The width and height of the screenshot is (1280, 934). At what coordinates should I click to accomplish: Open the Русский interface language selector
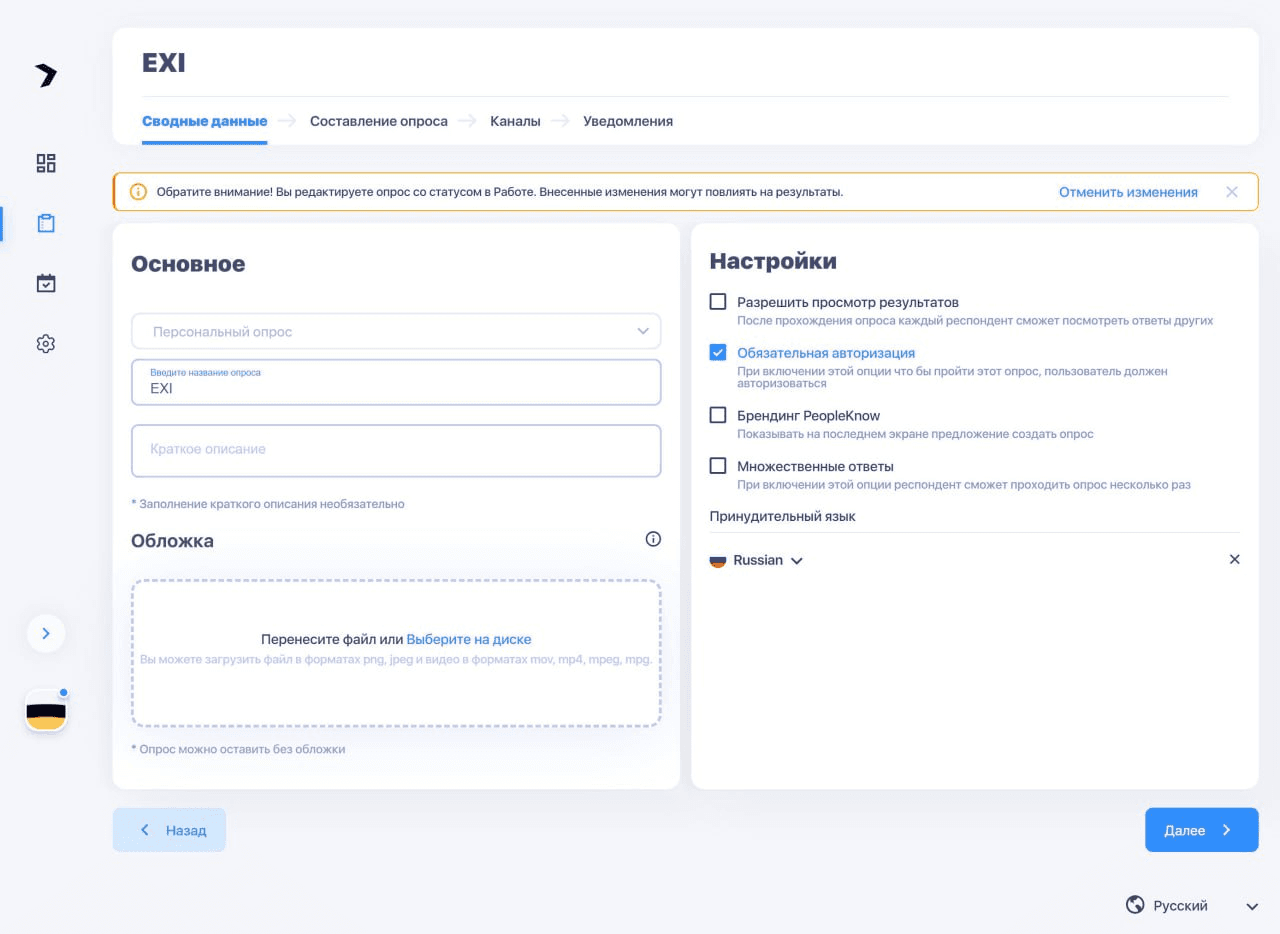[x=1192, y=905]
